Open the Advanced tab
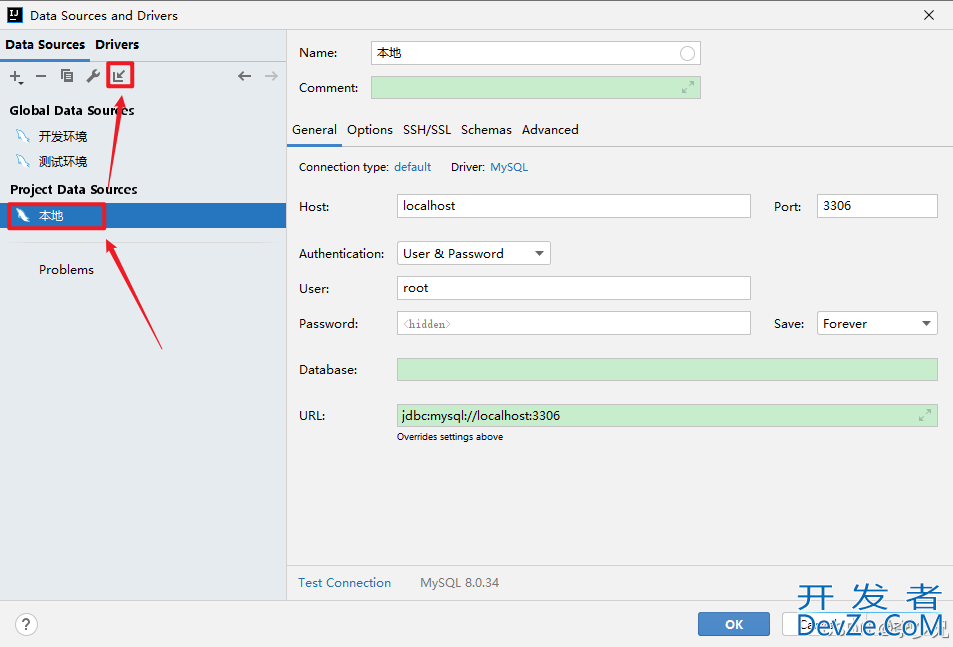 (550, 130)
